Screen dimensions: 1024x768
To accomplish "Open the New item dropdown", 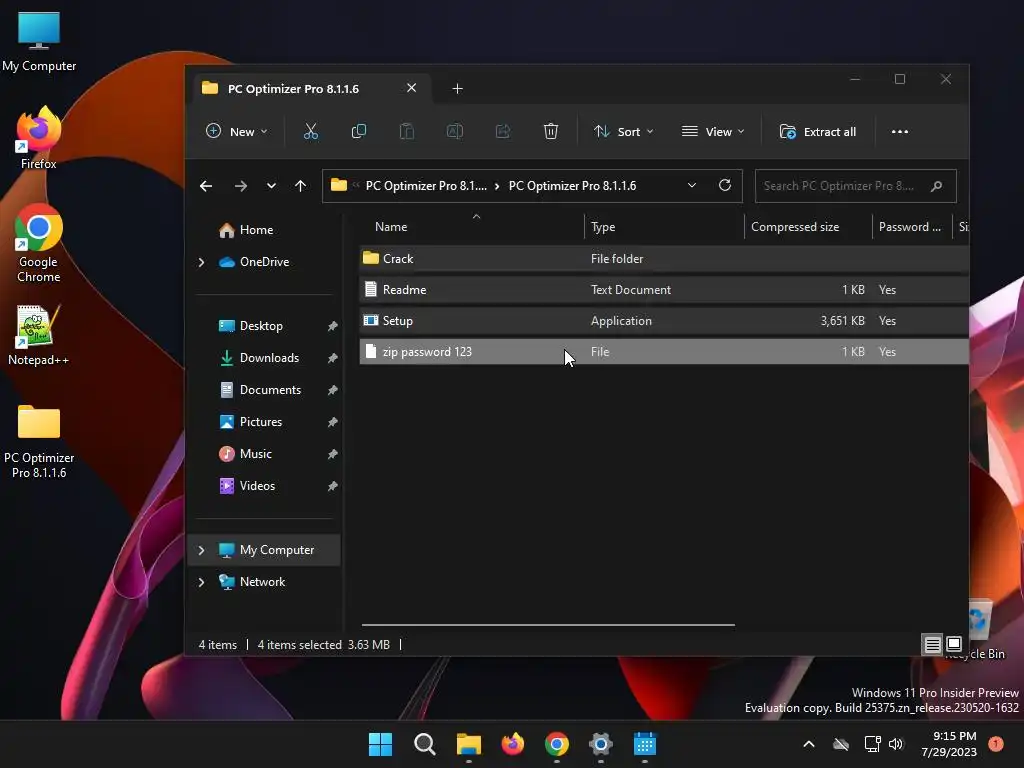I will pos(236,132).
